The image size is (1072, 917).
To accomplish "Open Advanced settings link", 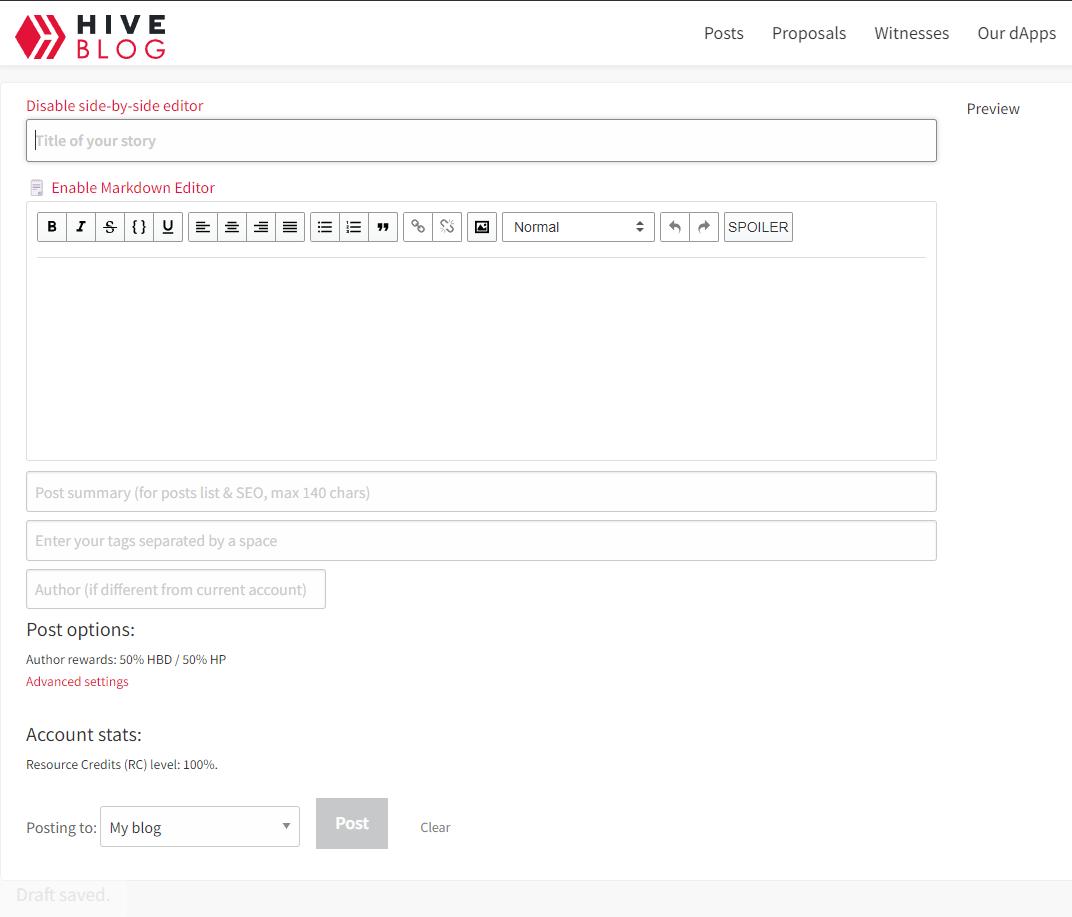I will pos(77,682).
